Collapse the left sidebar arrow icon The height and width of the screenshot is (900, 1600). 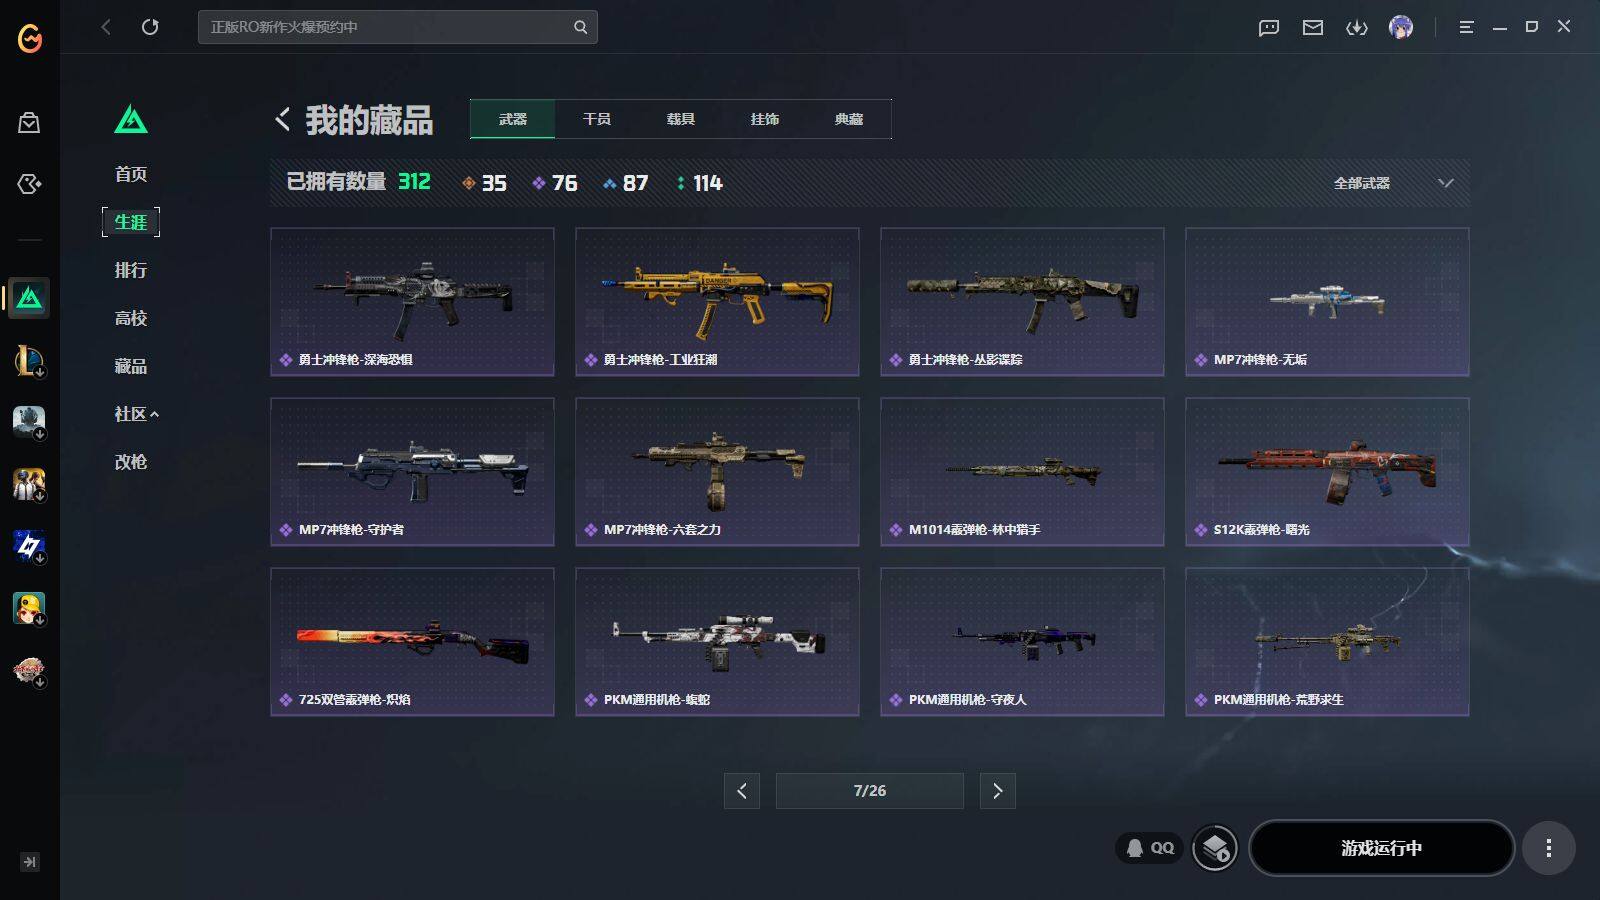tap(30, 862)
